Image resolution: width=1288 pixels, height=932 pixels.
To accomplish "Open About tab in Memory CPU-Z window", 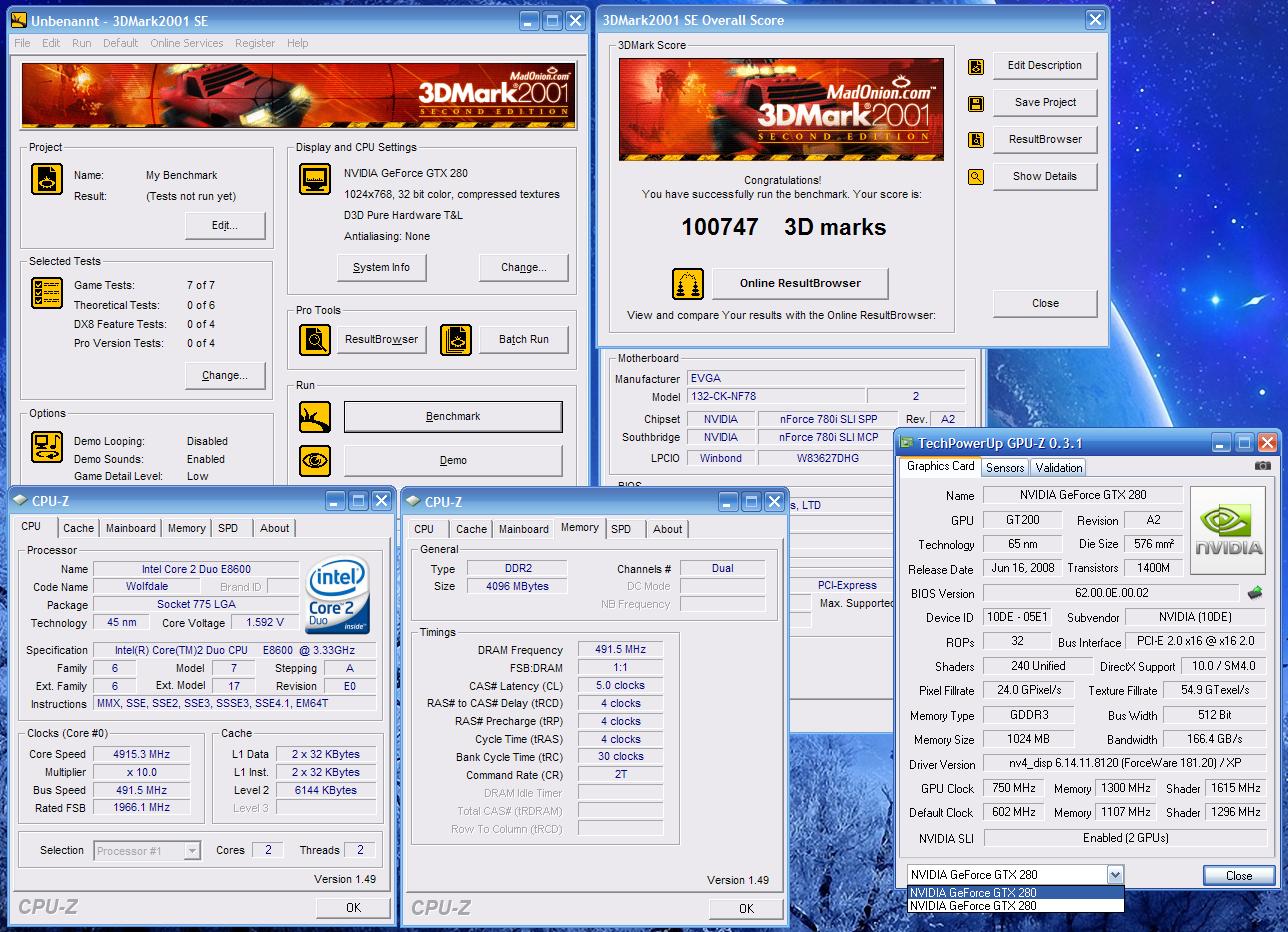I will pos(668,529).
